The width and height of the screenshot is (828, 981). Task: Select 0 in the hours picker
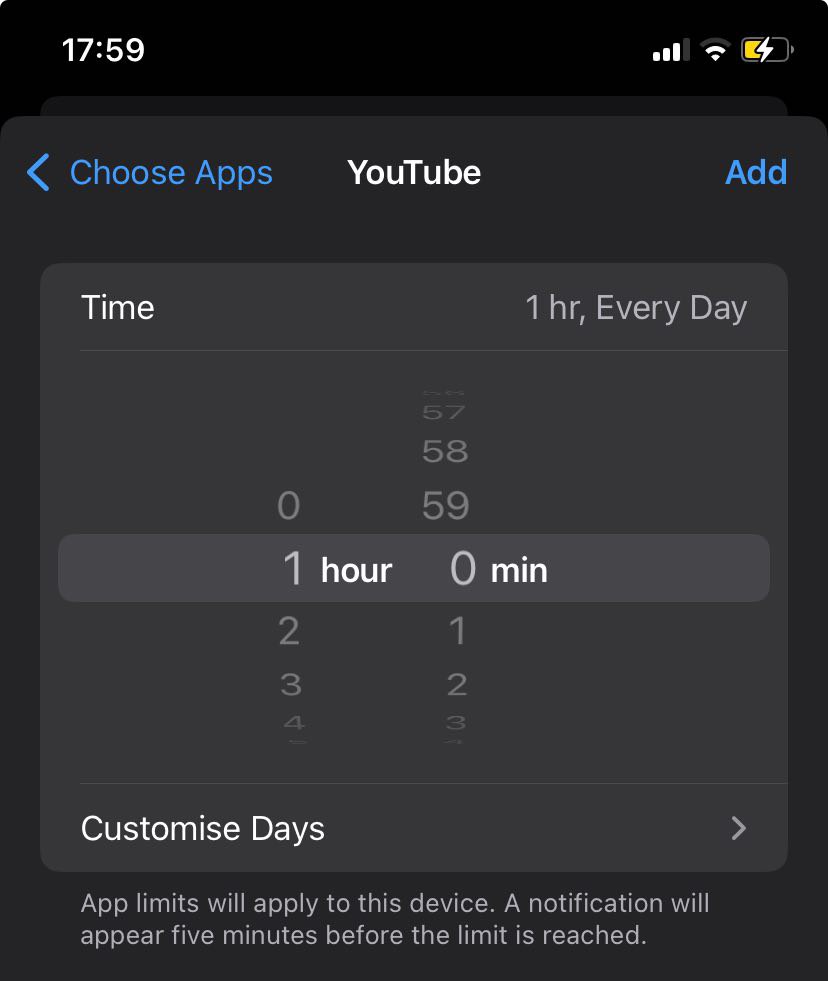288,506
